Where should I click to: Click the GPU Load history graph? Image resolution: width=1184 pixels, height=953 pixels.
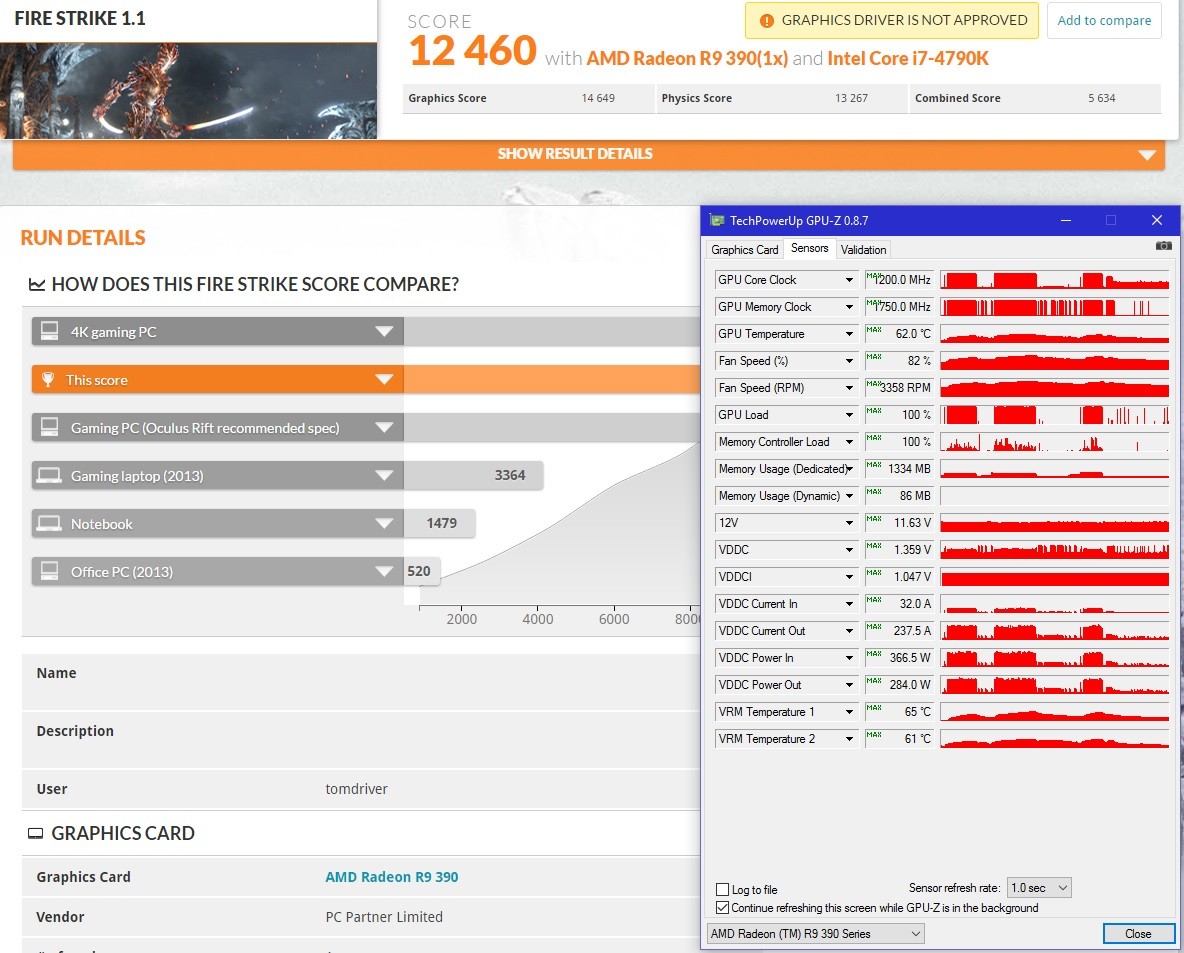point(1054,415)
